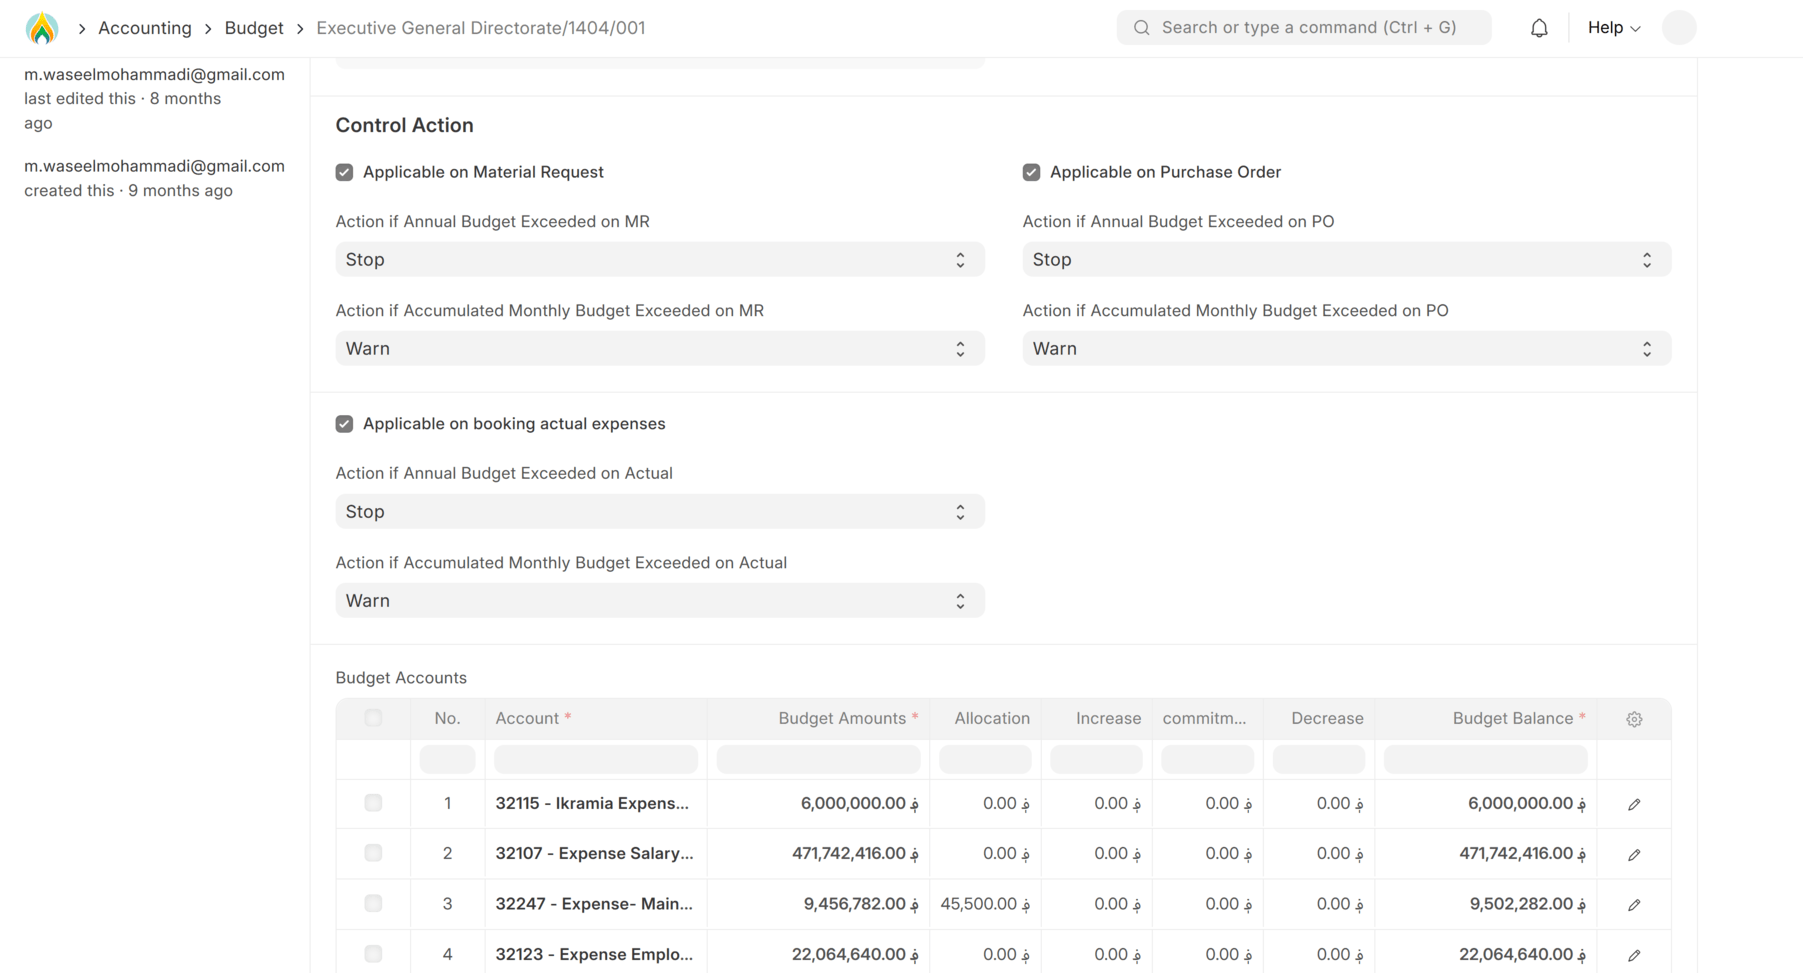Open the Help menu
1803x973 pixels.
click(x=1613, y=28)
